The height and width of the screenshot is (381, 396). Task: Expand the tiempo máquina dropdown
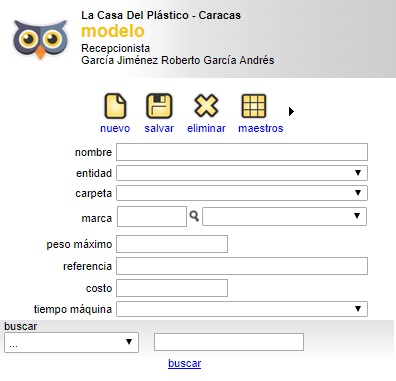242,309
